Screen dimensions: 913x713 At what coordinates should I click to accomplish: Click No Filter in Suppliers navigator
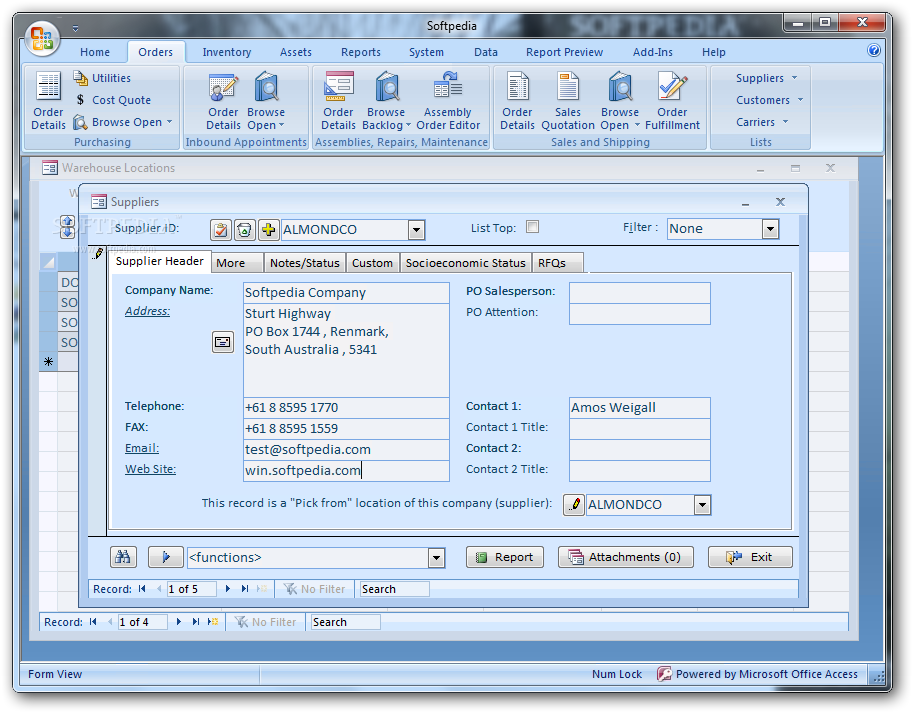pos(314,589)
